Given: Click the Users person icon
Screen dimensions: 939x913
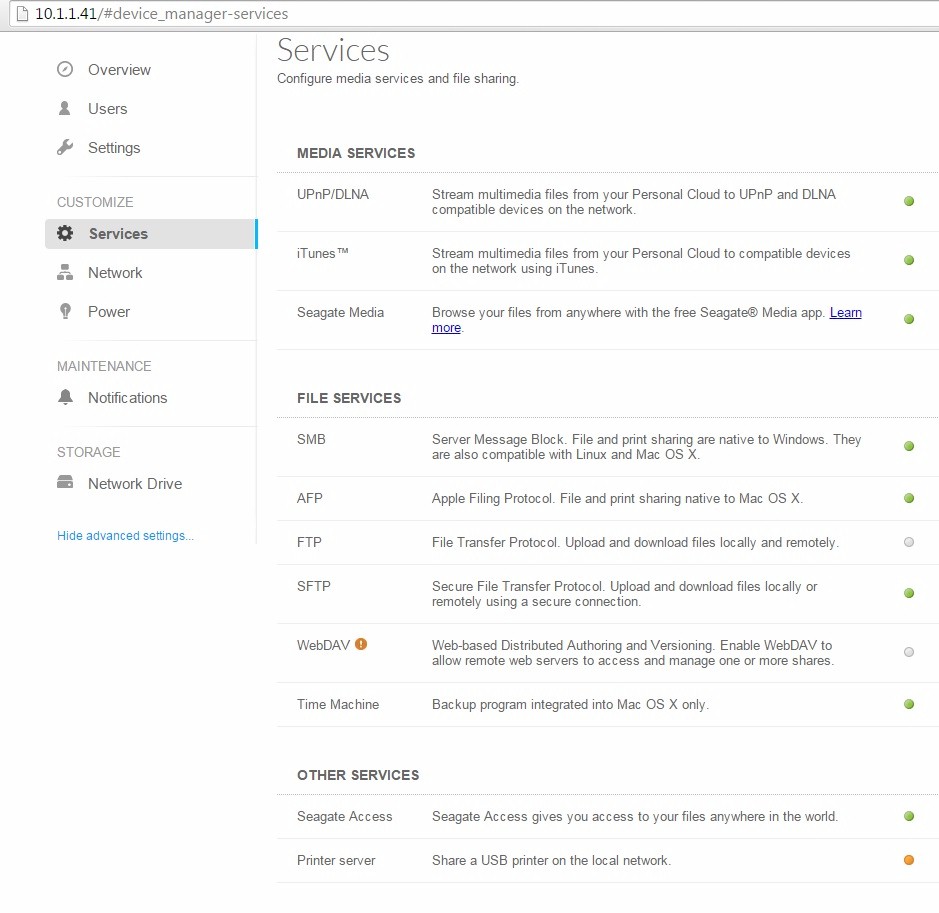Looking at the screenshot, I should (65, 108).
